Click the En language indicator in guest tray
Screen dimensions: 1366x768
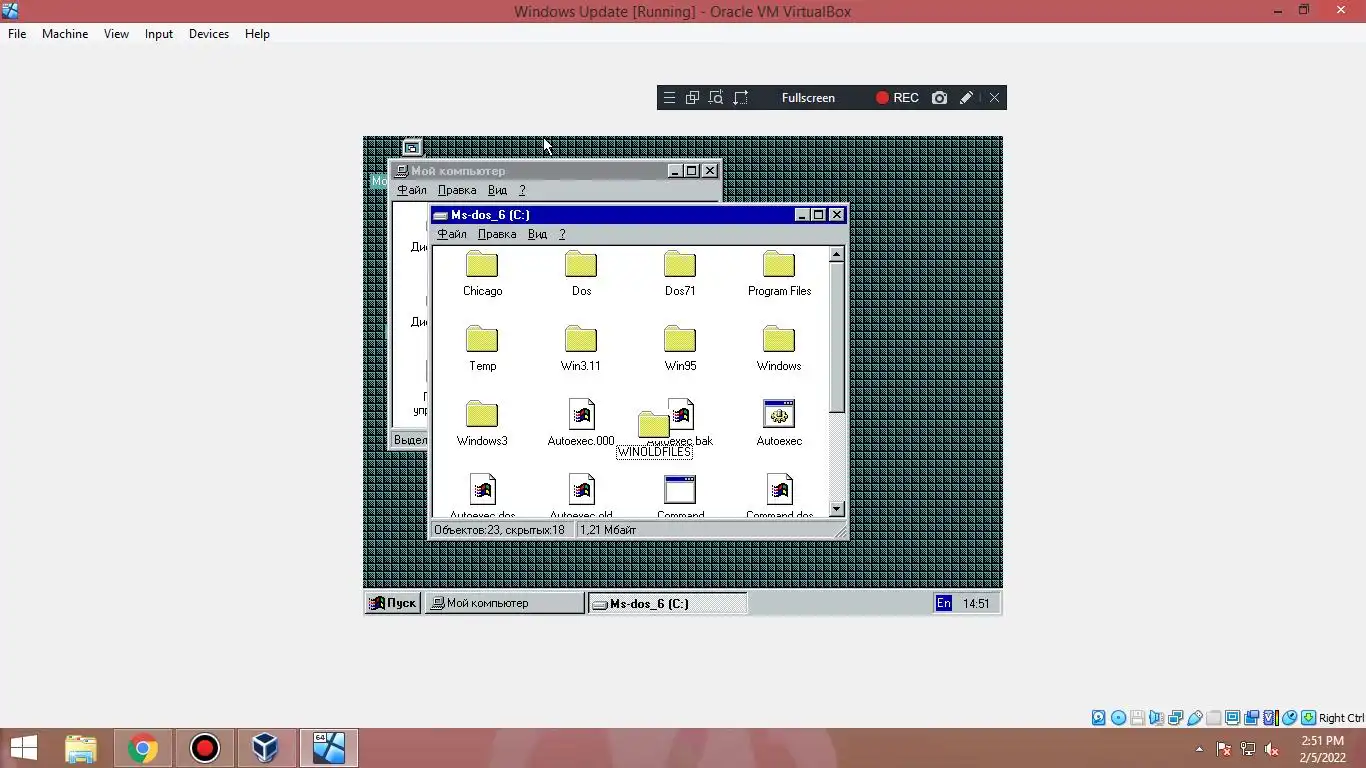click(x=944, y=603)
